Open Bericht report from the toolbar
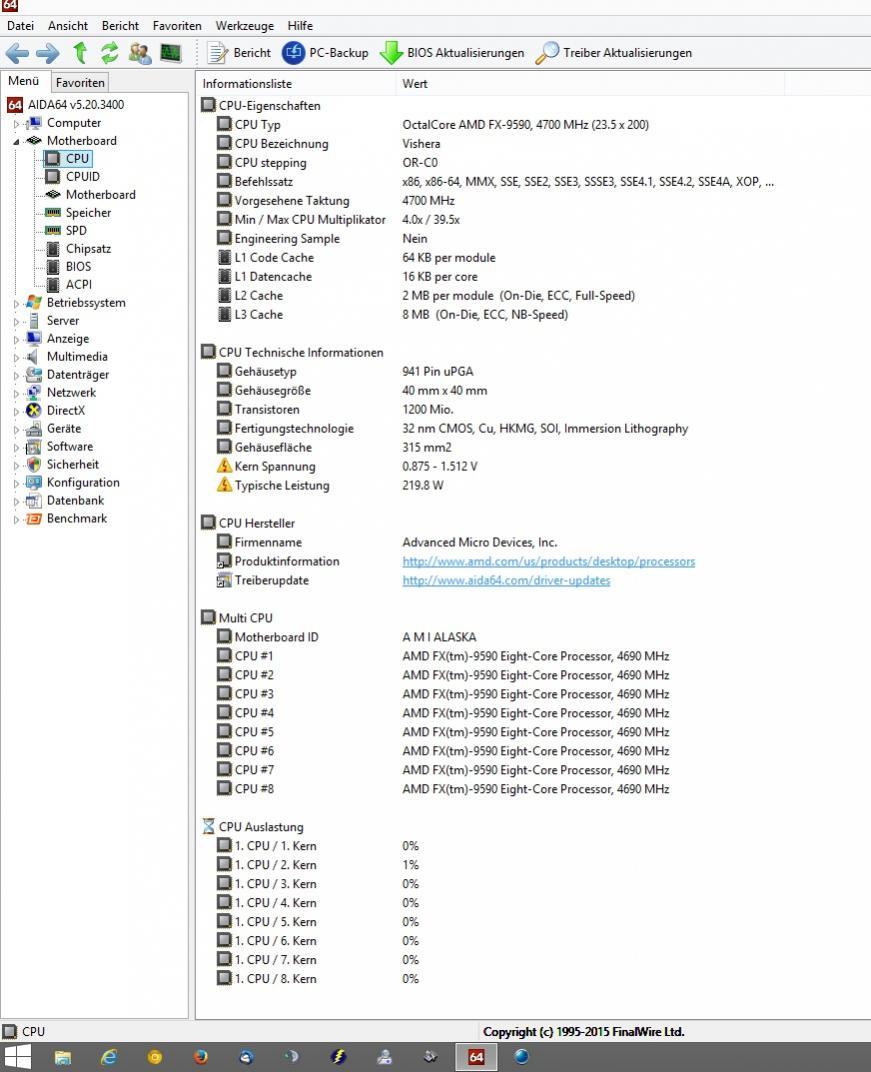The width and height of the screenshot is (871, 1072). [x=239, y=53]
